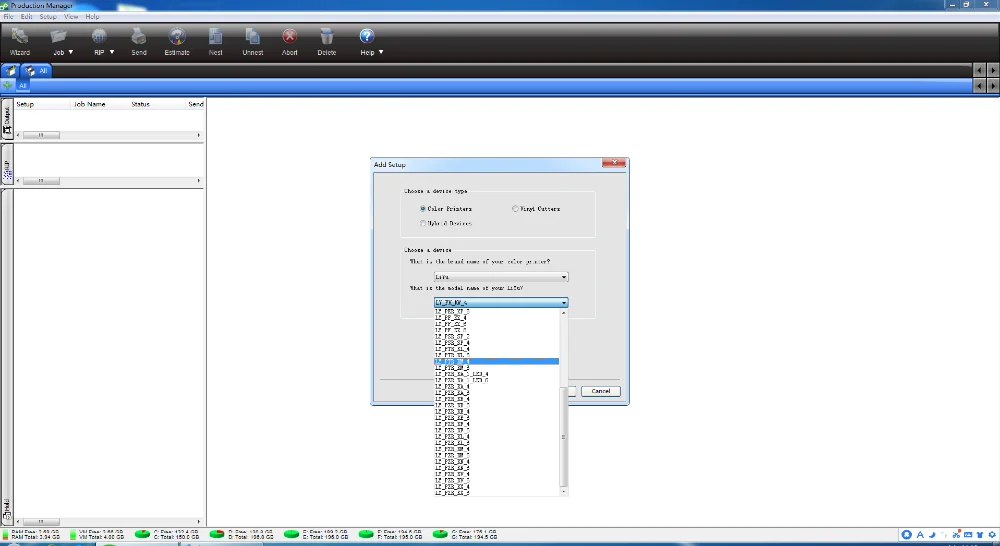Open the Edit menu
This screenshot has height=546, width=1000.
coord(26,17)
